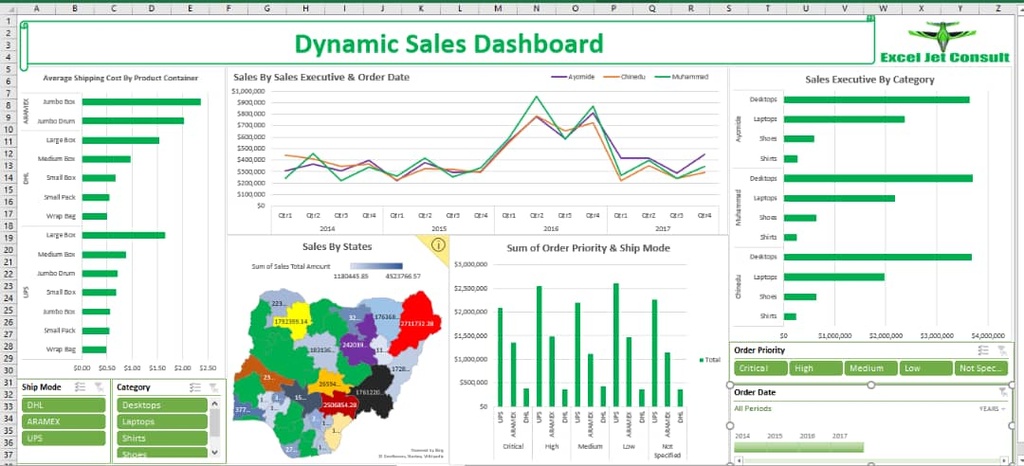Click Average Shipping Cost chart title
This screenshot has width=1024, height=466.
[x=120, y=78]
